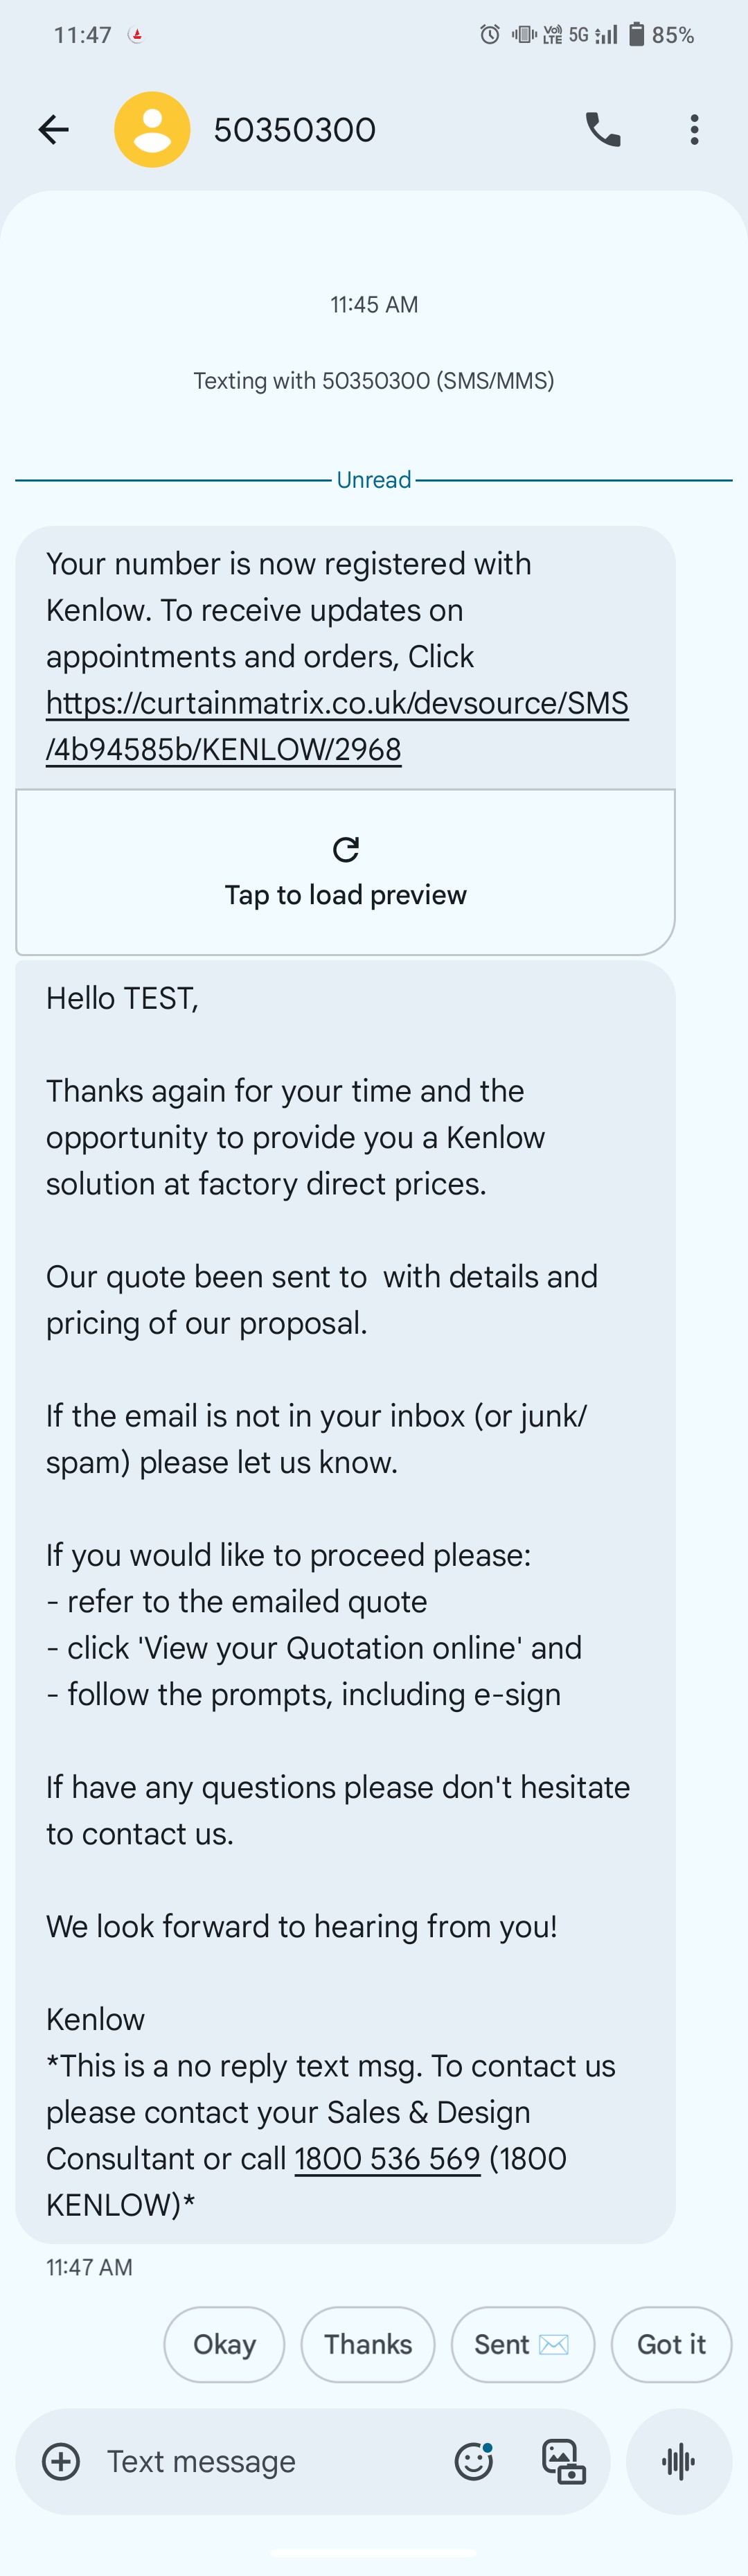Pick the 'Got it' suggested reply
Image resolution: width=748 pixels, height=2576 pixels.
pyautogui.click(x=671, y=2345)
